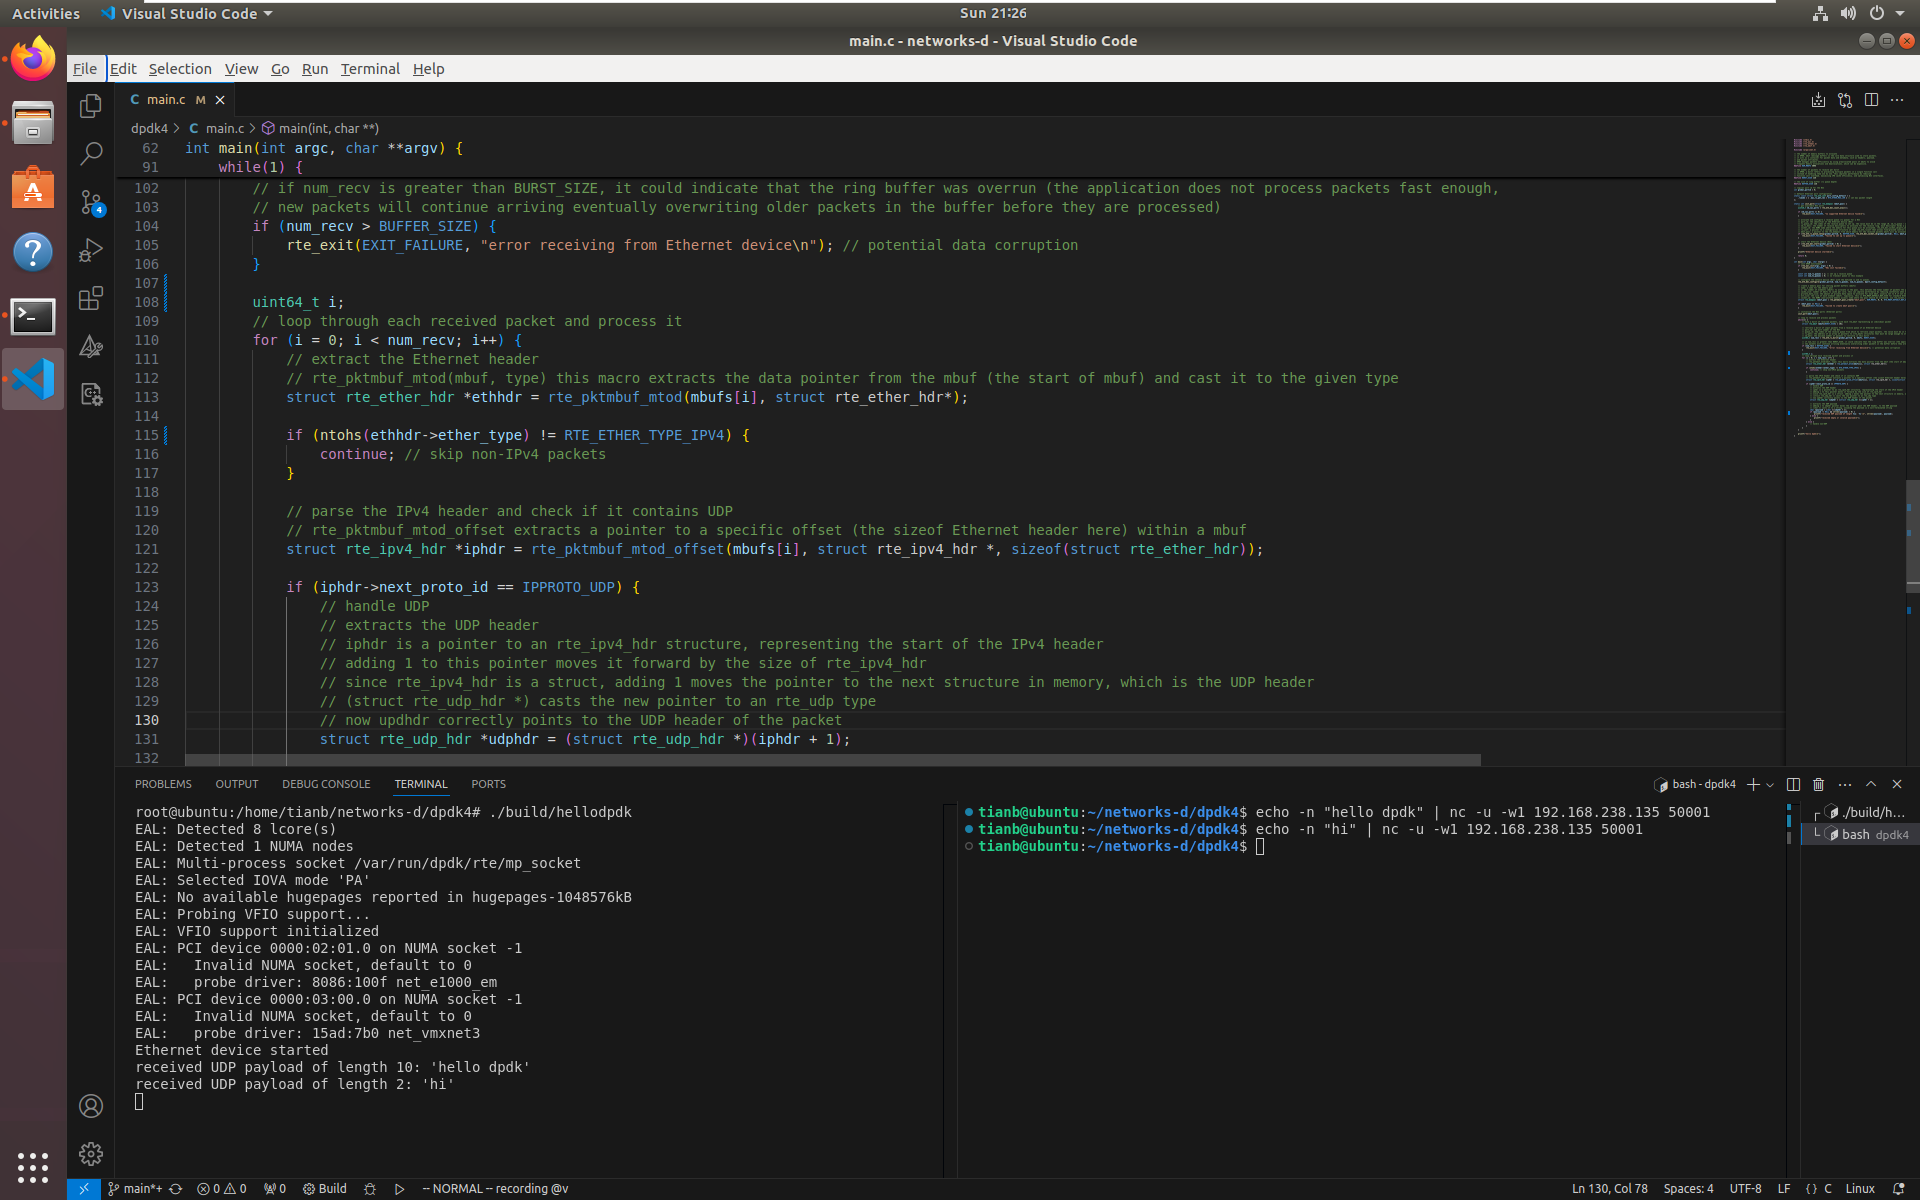The width and height of the screenshot is (1920, 1200).
Task: Open the Extensions sidebar icon
Action: (x=91, y=298)
